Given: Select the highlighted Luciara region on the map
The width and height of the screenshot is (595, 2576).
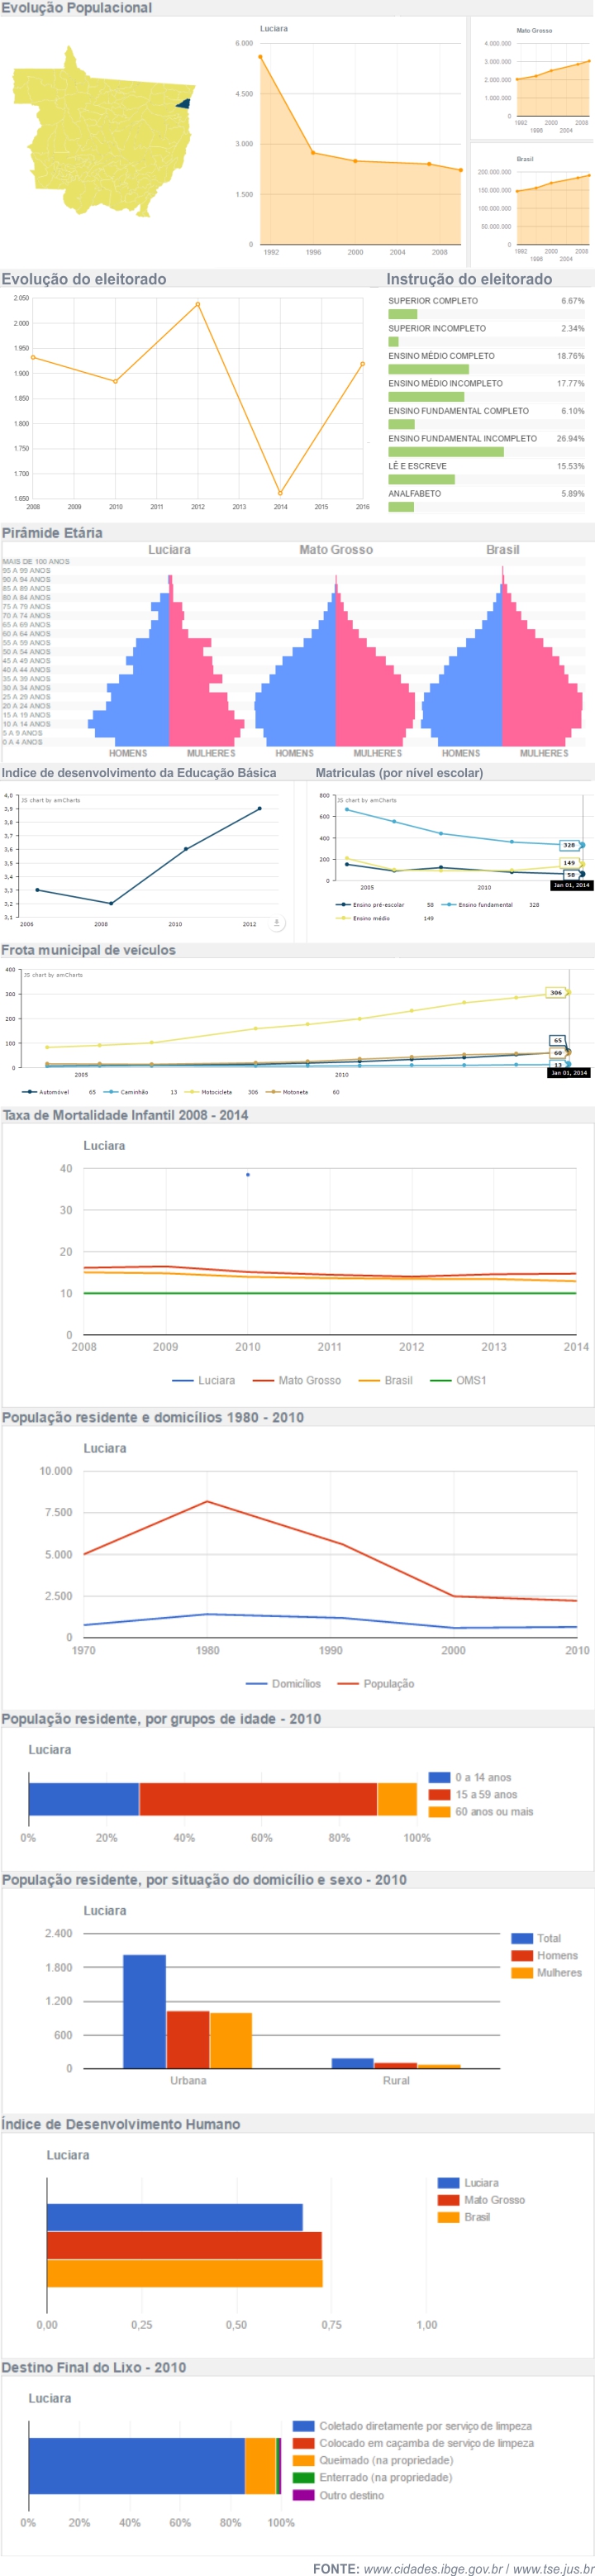Looking at the screenshot, I should tap(183, 103).
